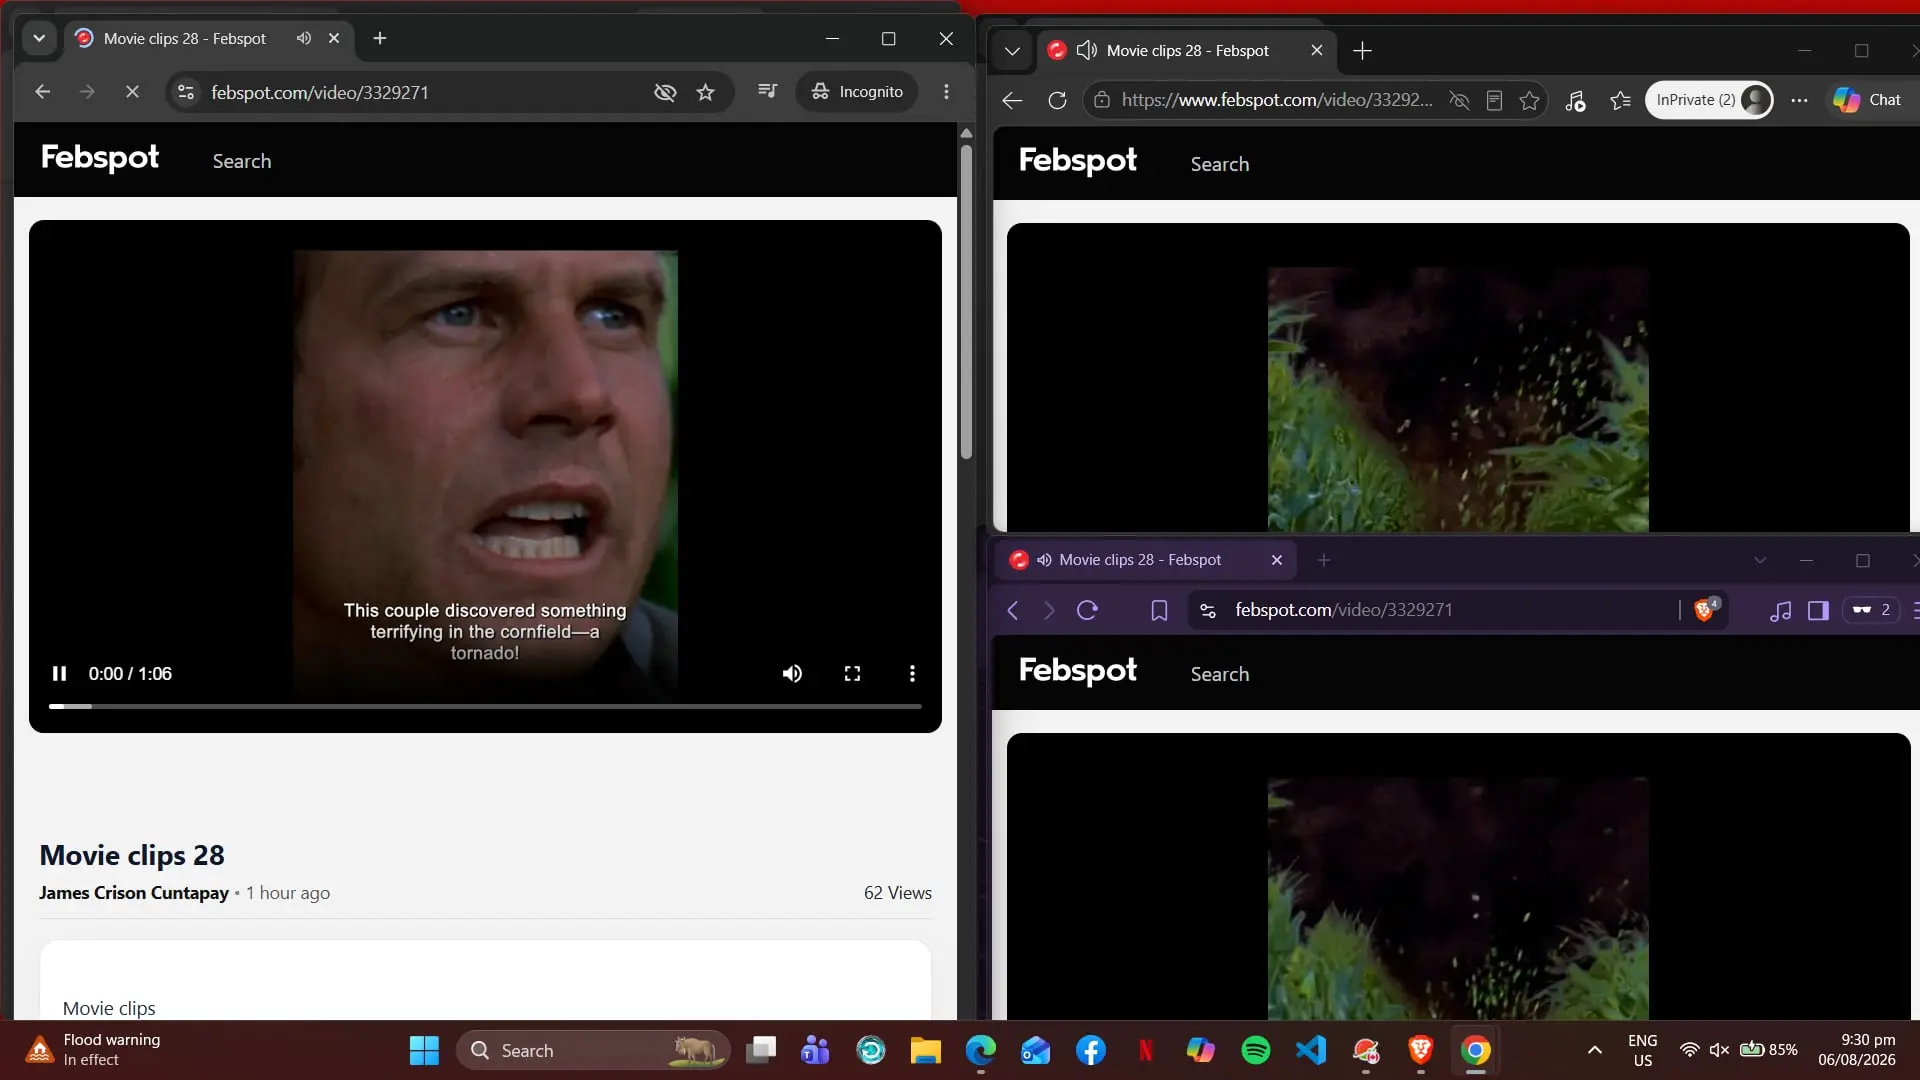Open the Windows Start menu
The height and width of the screenshot is (1080, 1920).
tap(424, 1050)
